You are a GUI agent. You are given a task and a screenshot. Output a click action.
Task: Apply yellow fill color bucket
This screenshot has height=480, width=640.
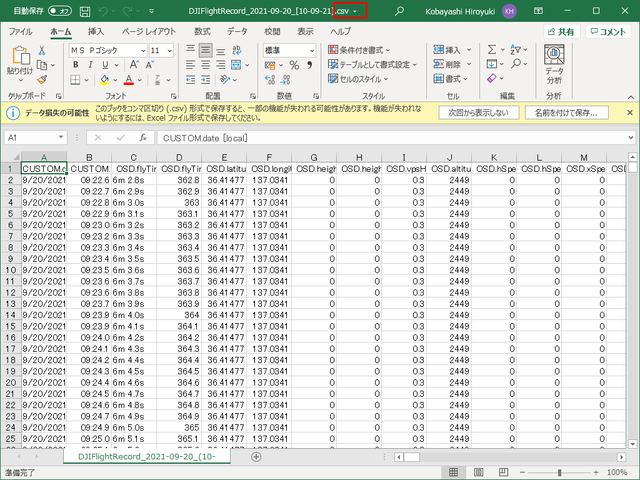click(x=104, y=80)
